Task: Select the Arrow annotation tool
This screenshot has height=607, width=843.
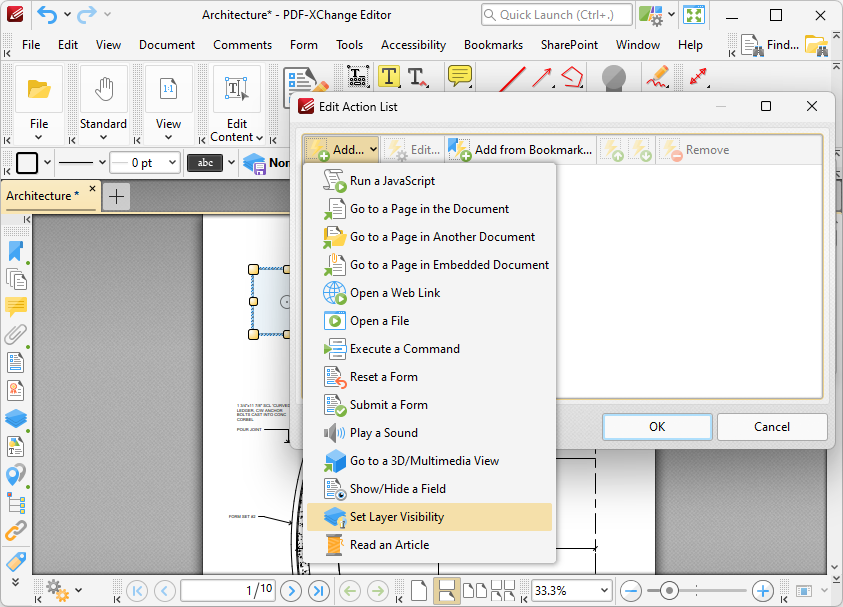Action: point(540,76)
